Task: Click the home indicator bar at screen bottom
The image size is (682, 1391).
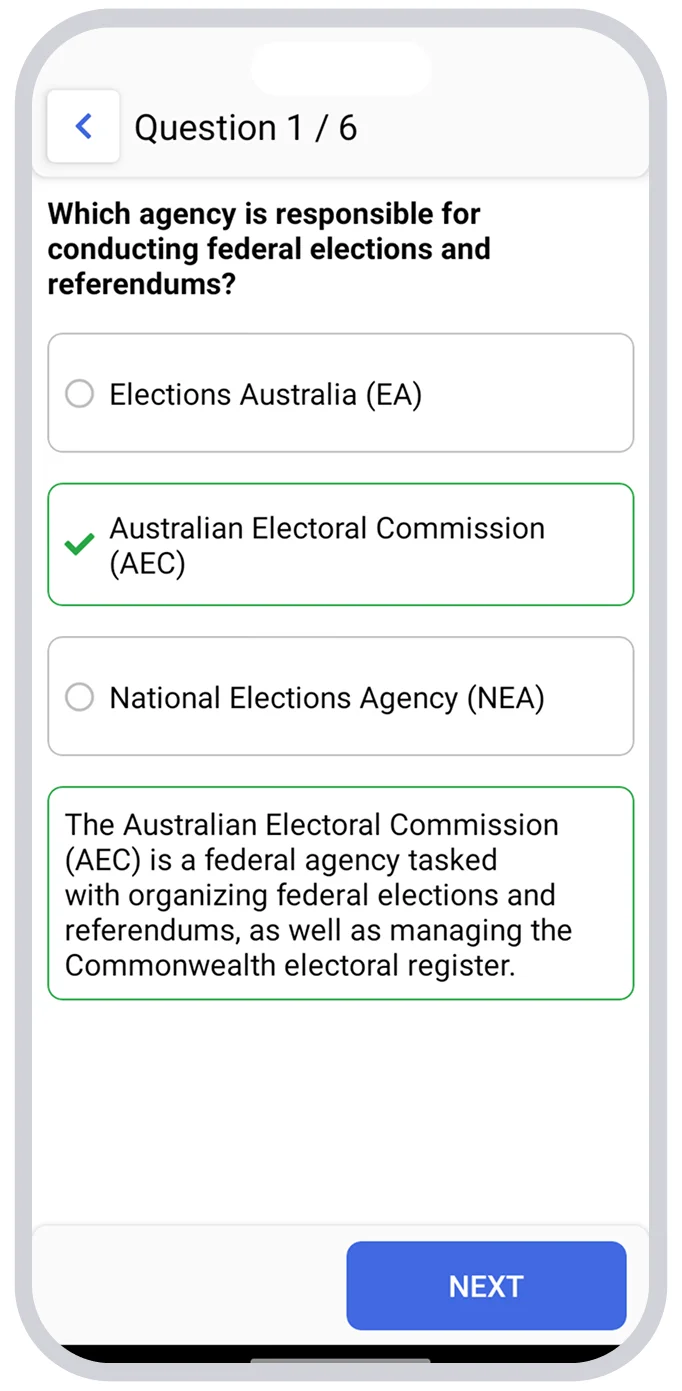Action: tap(340, 1361)
